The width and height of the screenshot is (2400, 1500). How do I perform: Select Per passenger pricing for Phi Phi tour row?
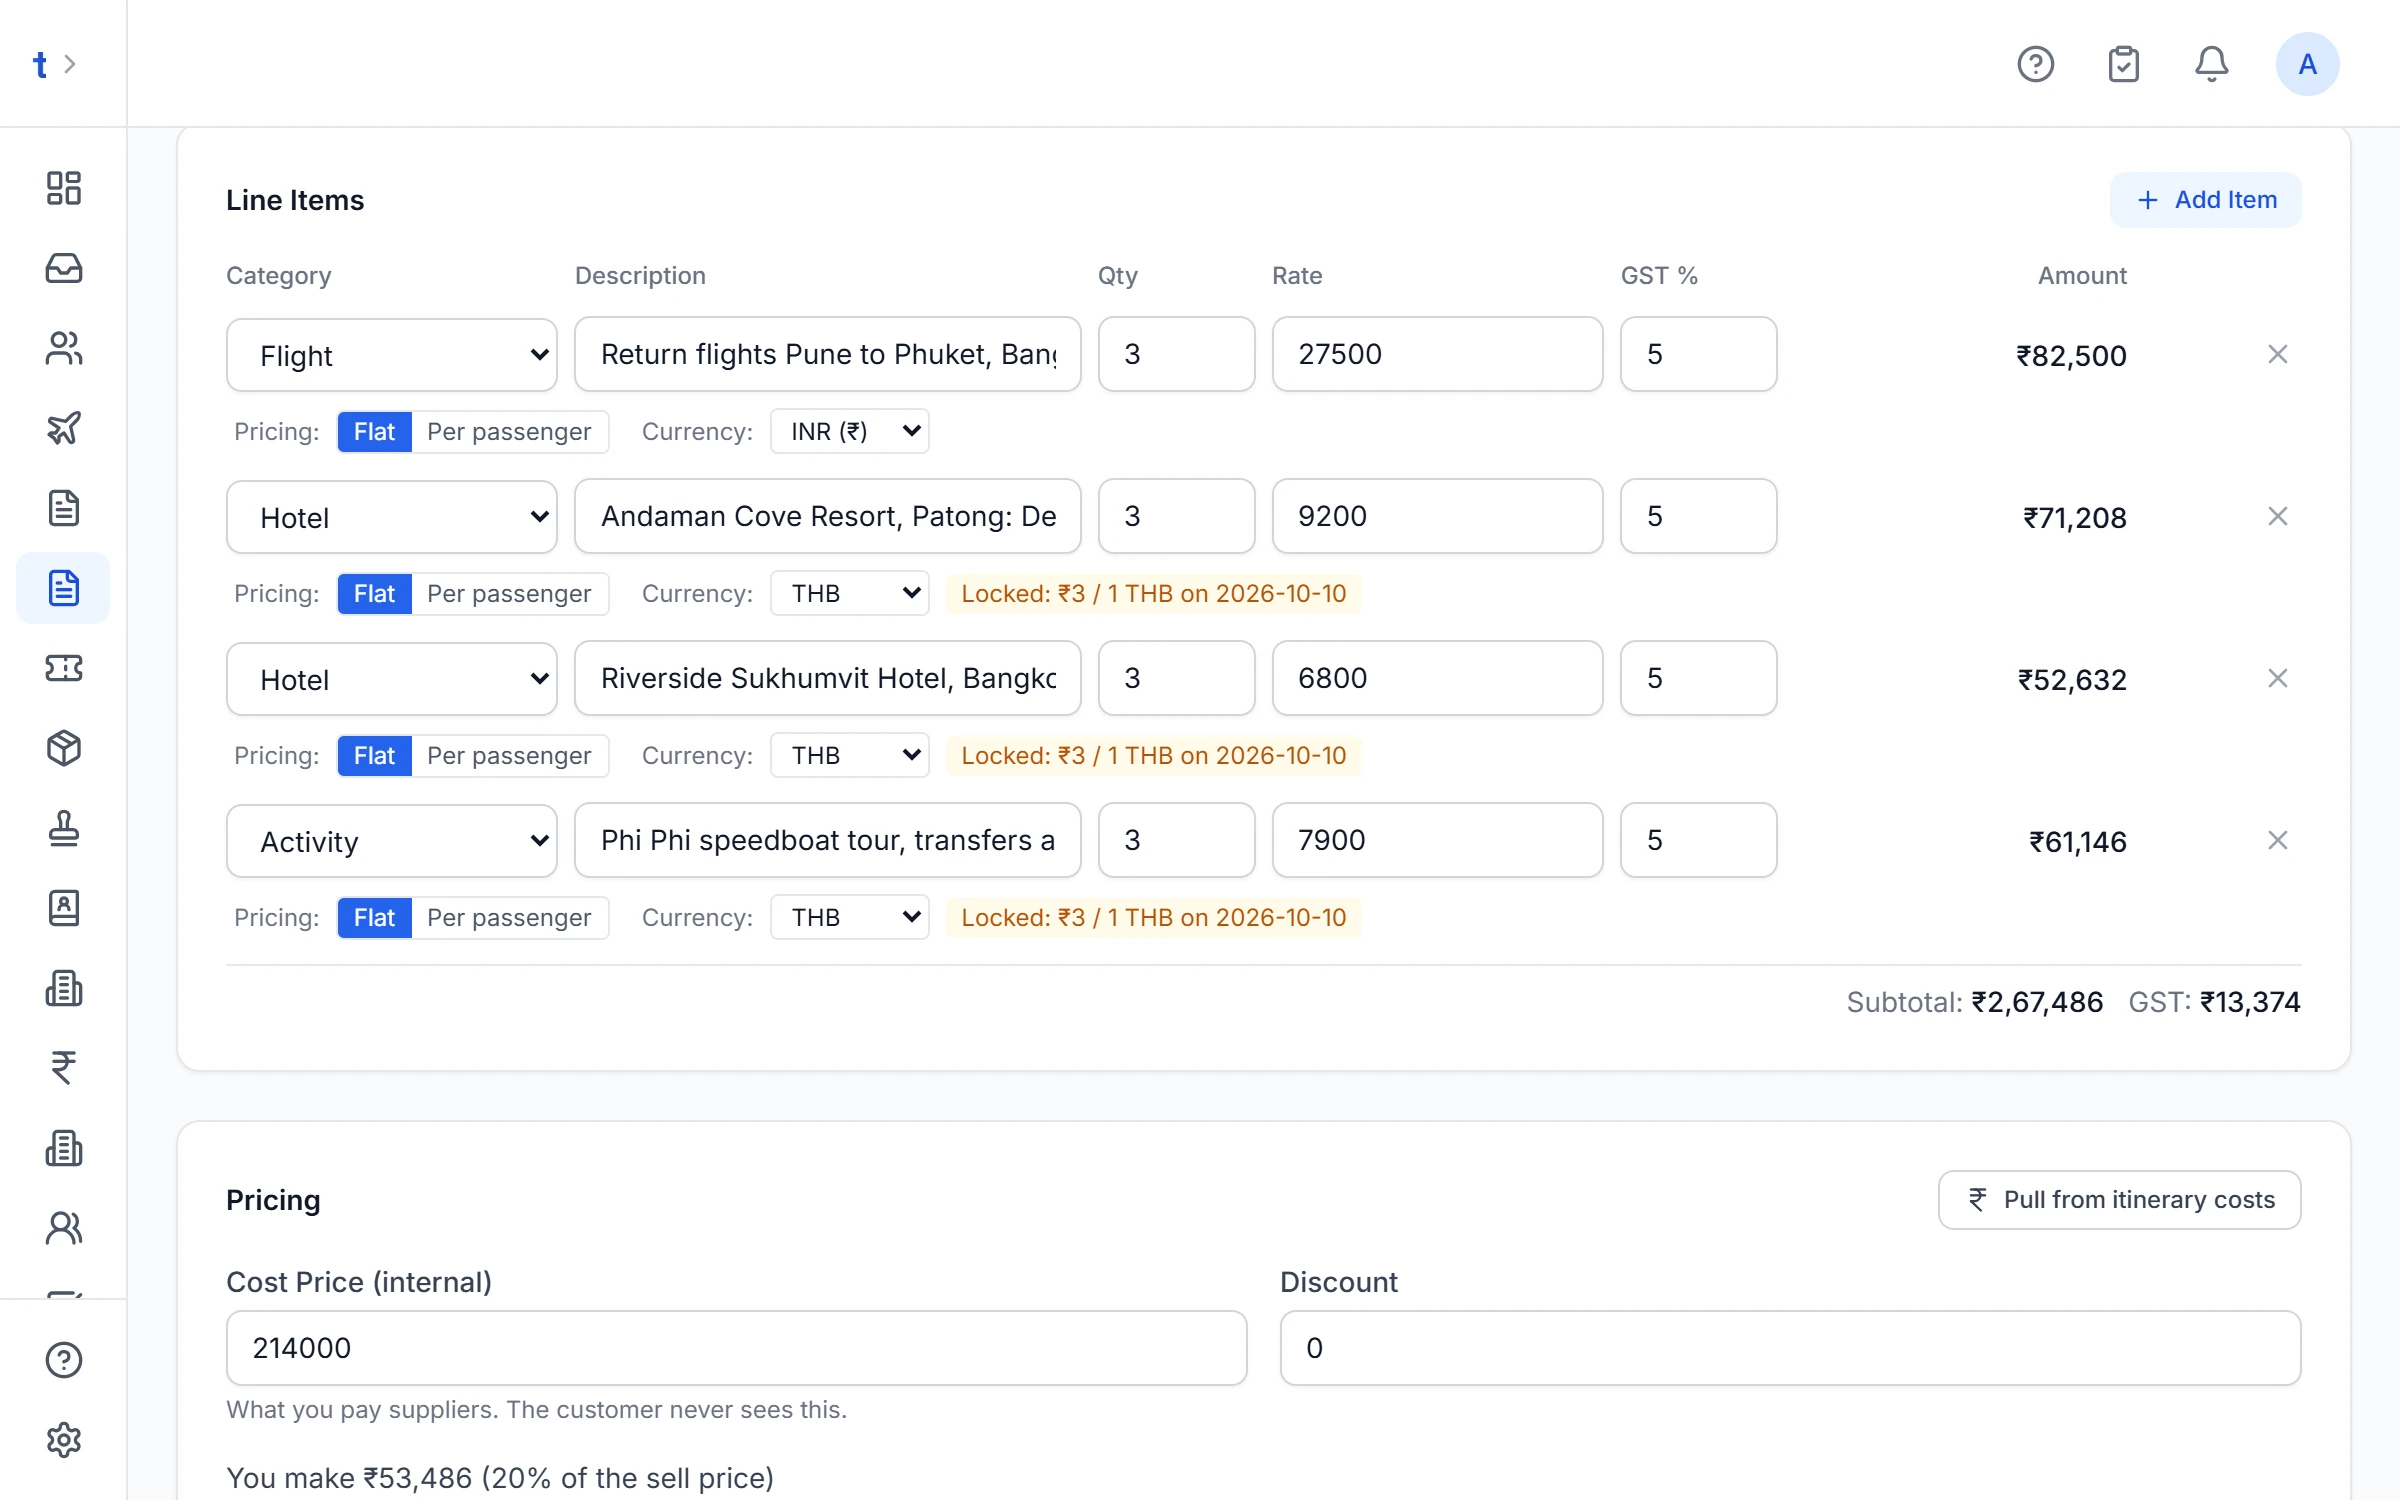[509, 918]
